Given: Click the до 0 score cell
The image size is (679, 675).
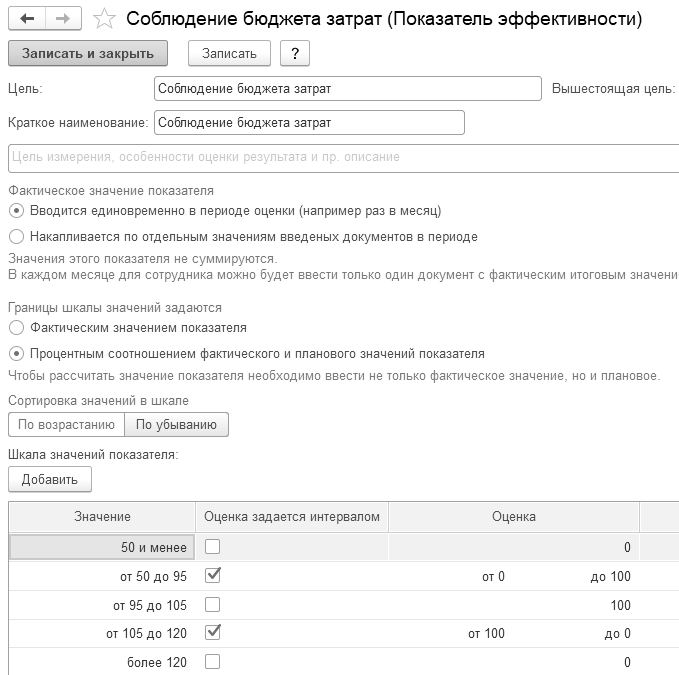Looking at the screenshot, I should pyautogui.click(x=618, y=633).
